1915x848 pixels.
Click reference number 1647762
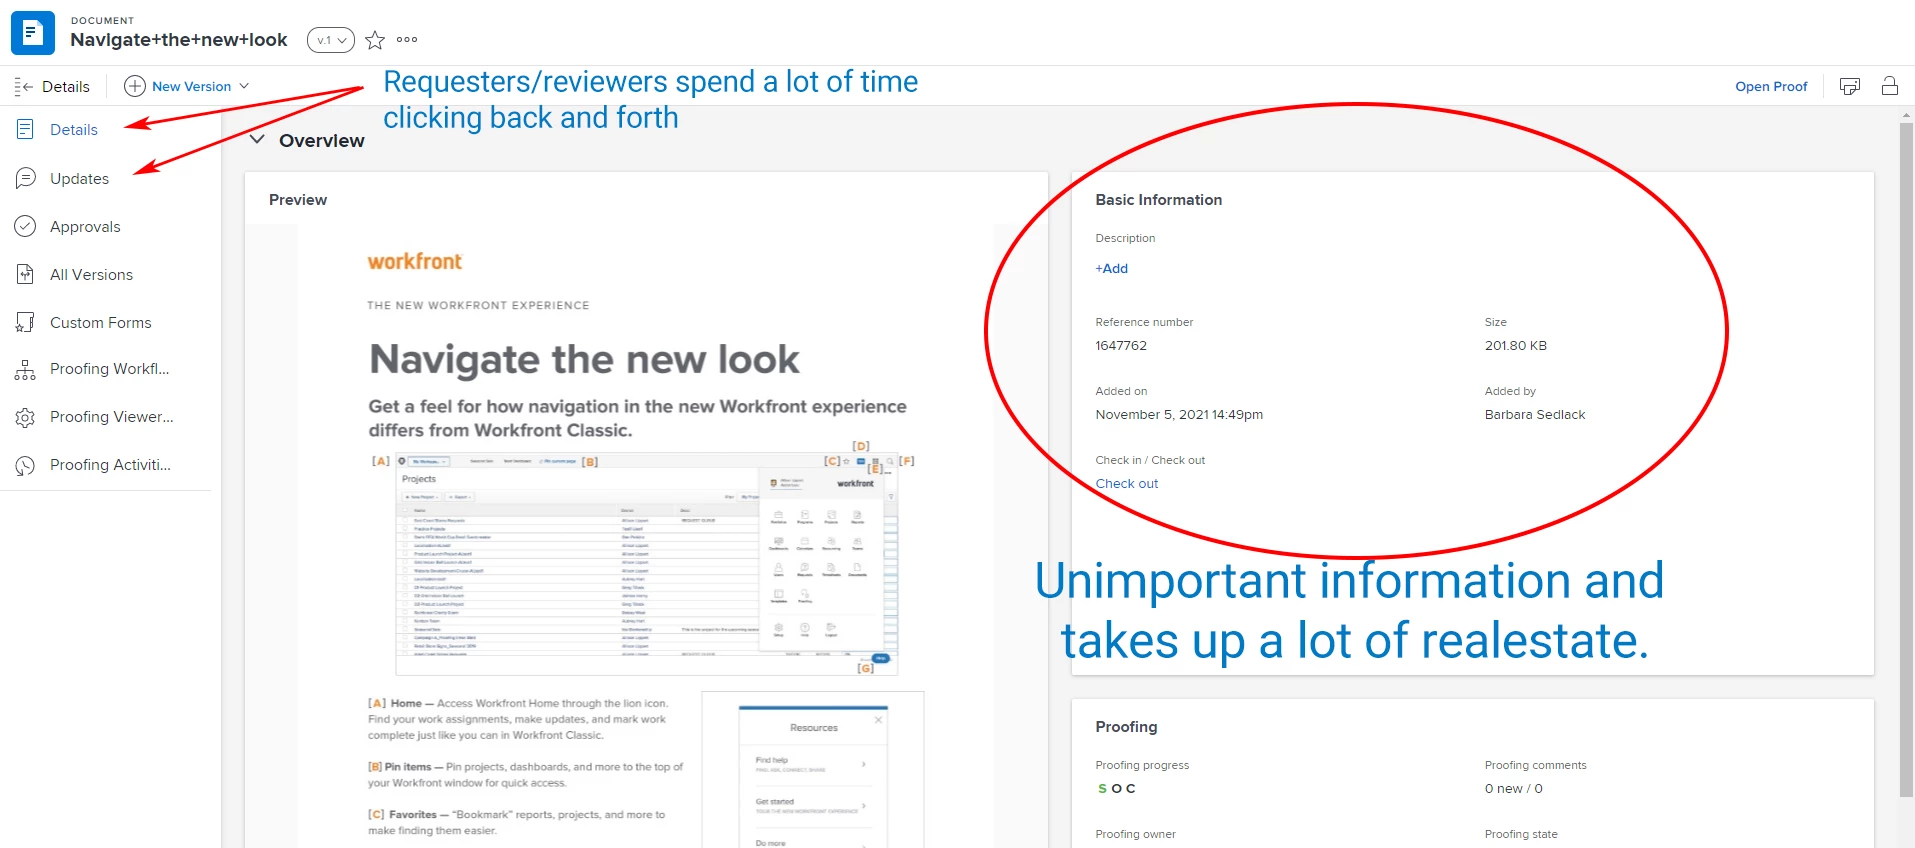[1121, 346]
